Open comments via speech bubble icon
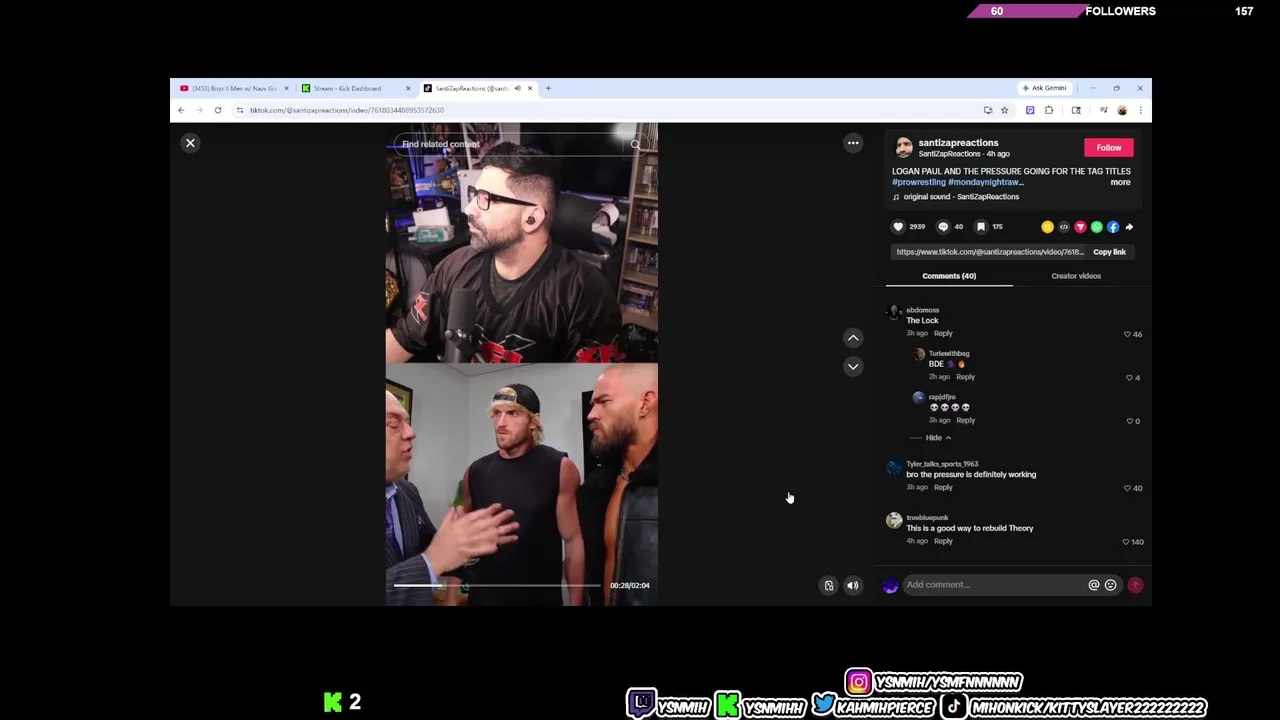This screenshot has height=720, width=1280. 943,227
